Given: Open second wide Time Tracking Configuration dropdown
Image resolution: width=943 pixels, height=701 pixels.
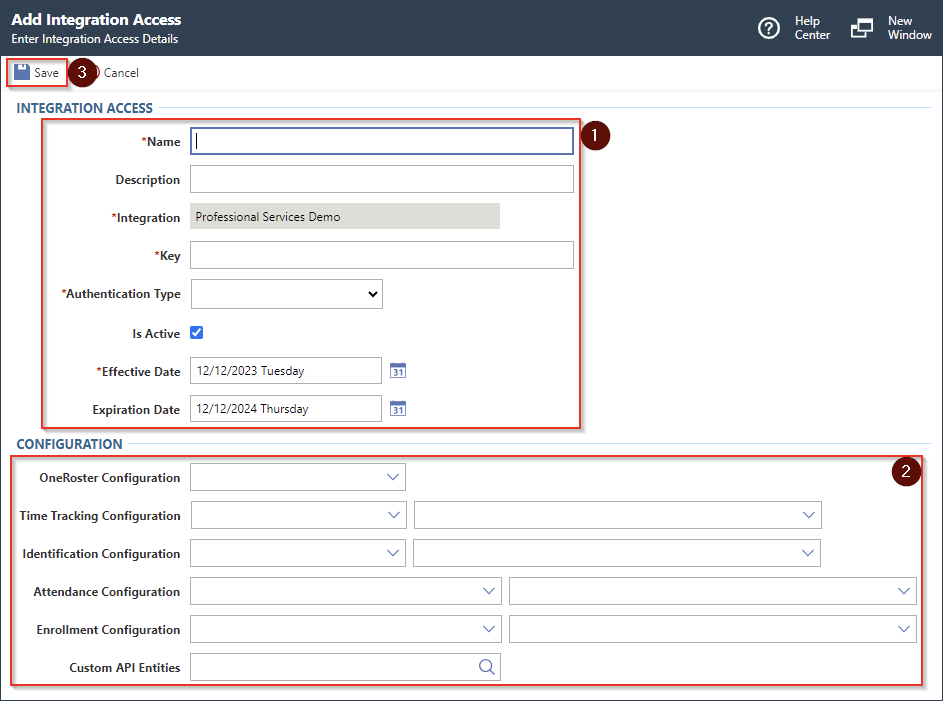Looking at the screenshot, I should (618, 515).
